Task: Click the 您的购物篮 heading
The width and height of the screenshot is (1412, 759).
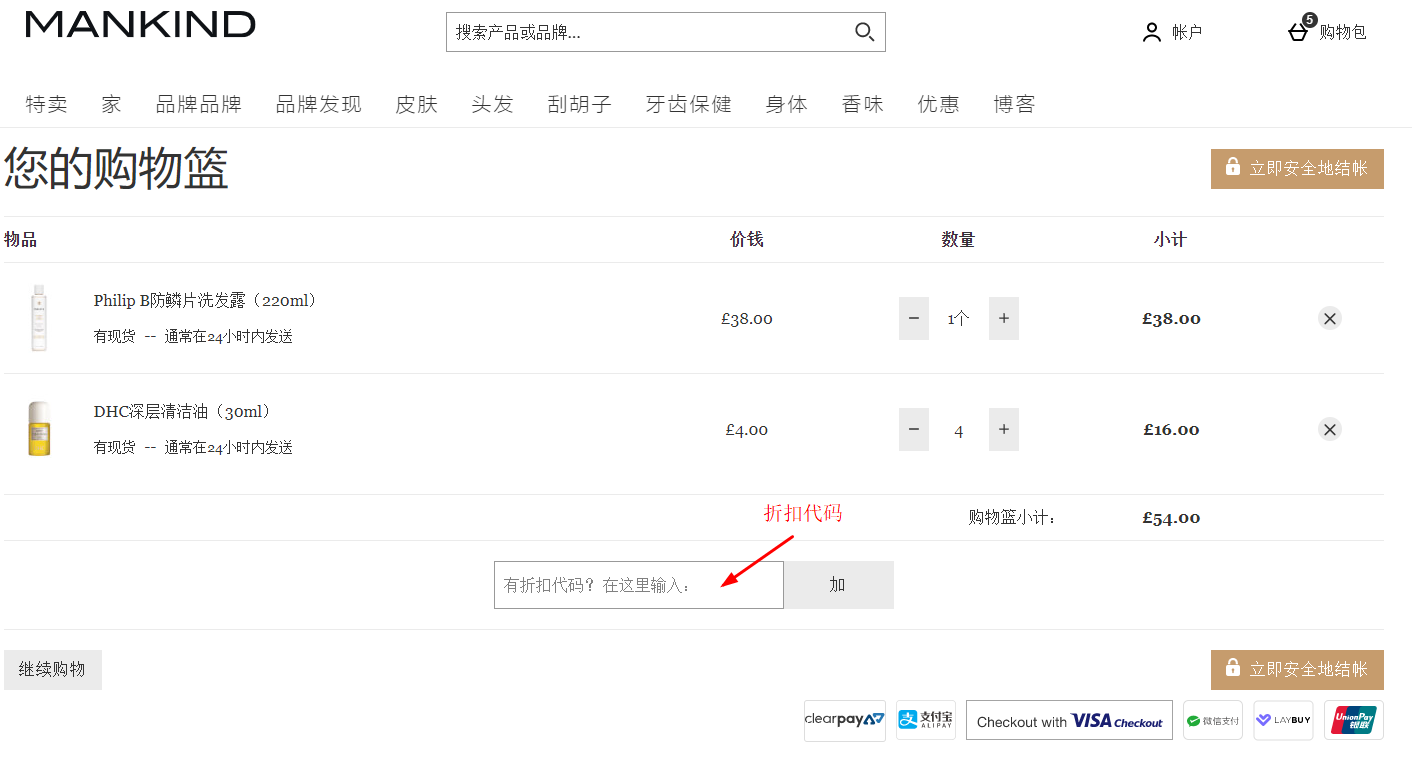Action: tap(117, 168)
